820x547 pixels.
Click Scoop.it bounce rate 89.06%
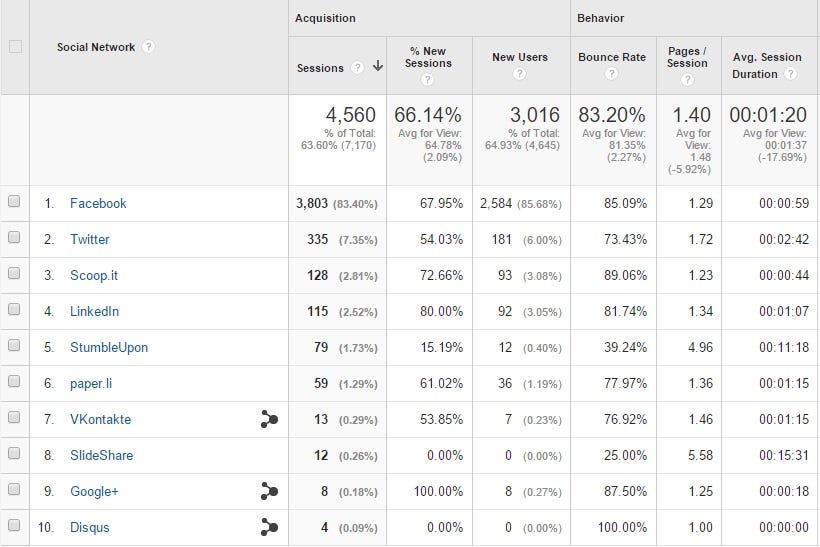tap(625, 276)
